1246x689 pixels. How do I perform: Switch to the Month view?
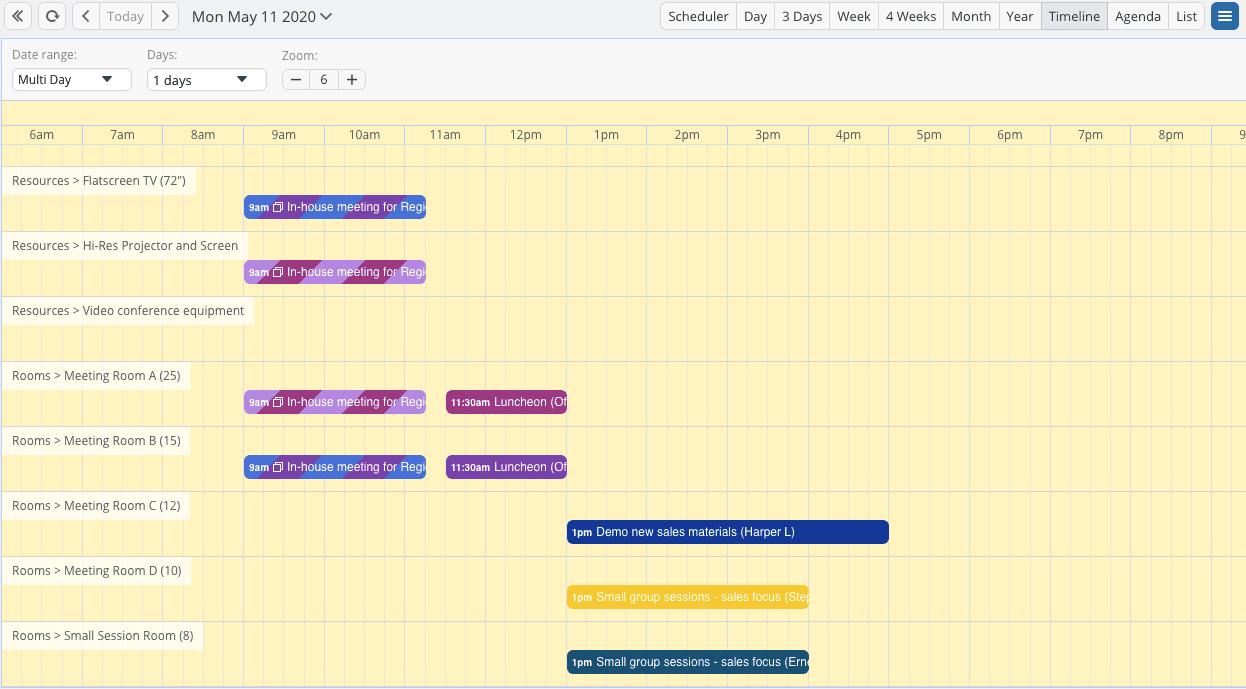point(970,16)
